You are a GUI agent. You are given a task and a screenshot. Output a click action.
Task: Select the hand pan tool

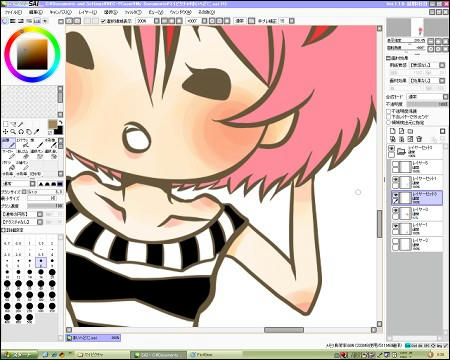click(29, 132)
